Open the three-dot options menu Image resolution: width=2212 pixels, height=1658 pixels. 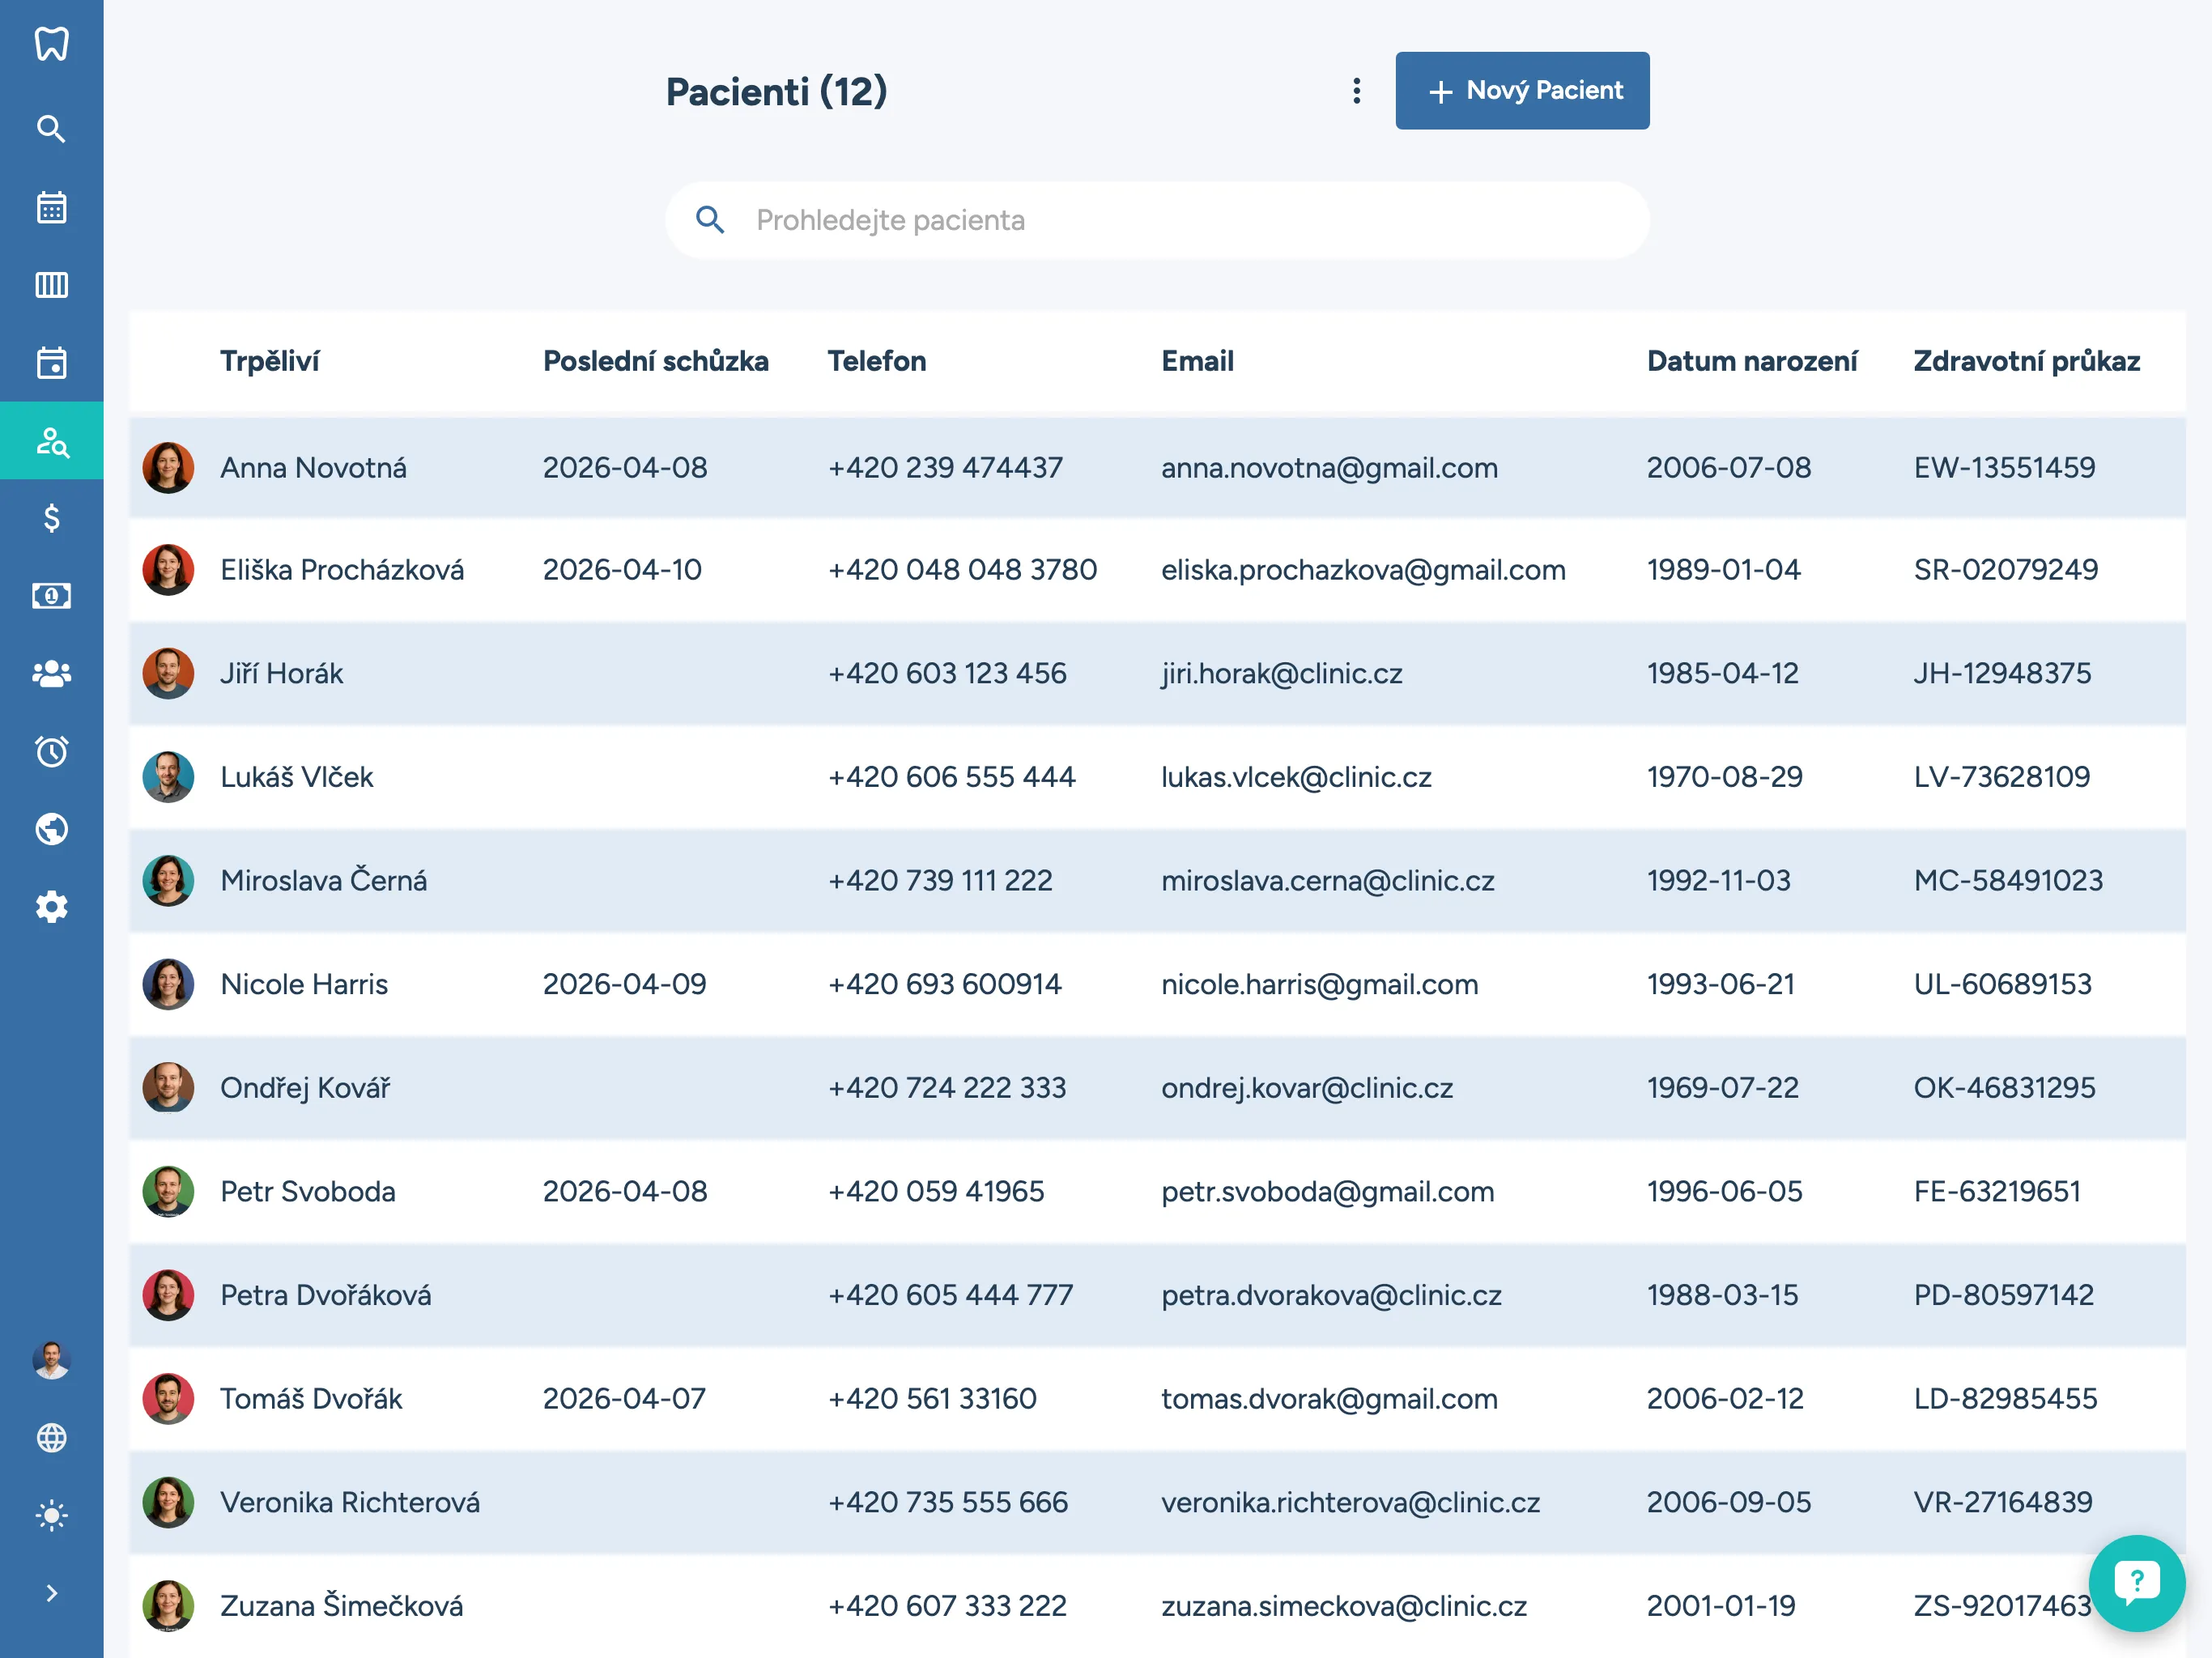(1356, 91)
